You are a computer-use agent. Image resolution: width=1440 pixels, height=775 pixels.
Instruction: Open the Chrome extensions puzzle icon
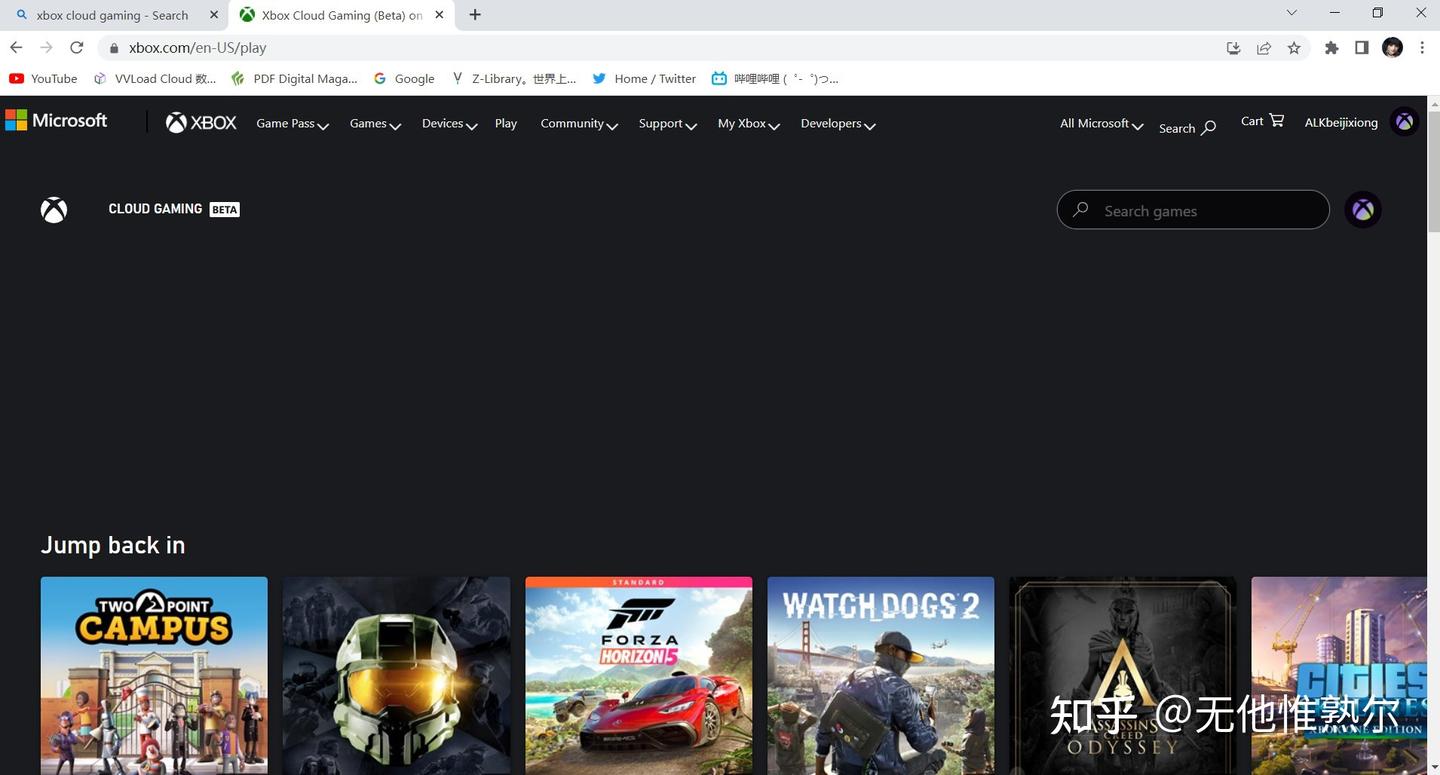click(1331, 48)
